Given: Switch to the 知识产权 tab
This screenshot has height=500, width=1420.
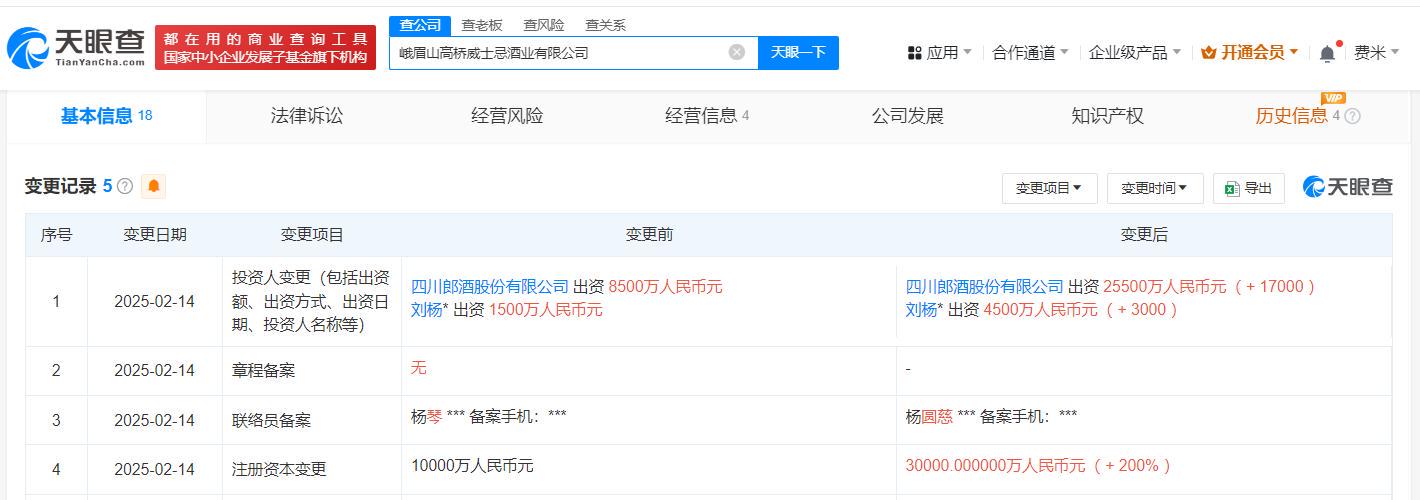Looking at the screenshot, I should [x=1107, y=116].
